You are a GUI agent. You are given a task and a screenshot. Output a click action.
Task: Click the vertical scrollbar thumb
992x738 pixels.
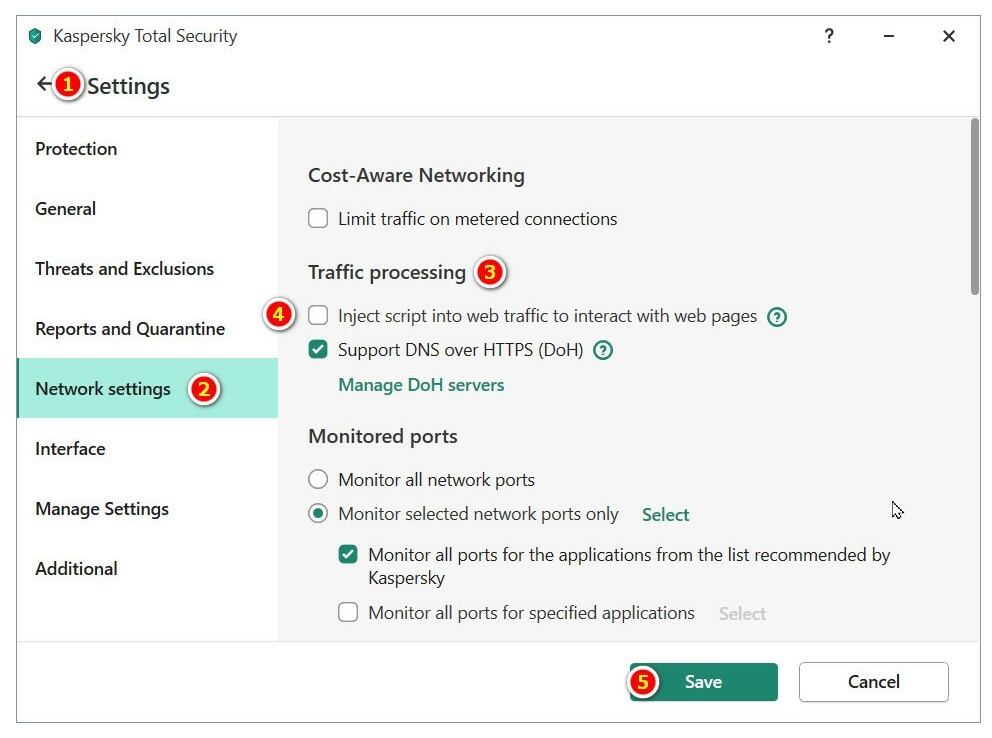coord(975,206)
